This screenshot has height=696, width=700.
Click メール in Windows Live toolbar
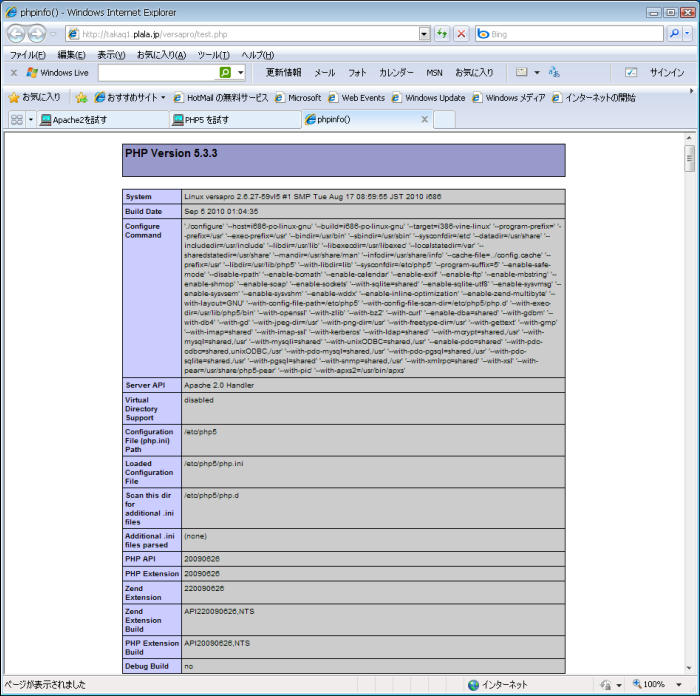pos(324,72)
